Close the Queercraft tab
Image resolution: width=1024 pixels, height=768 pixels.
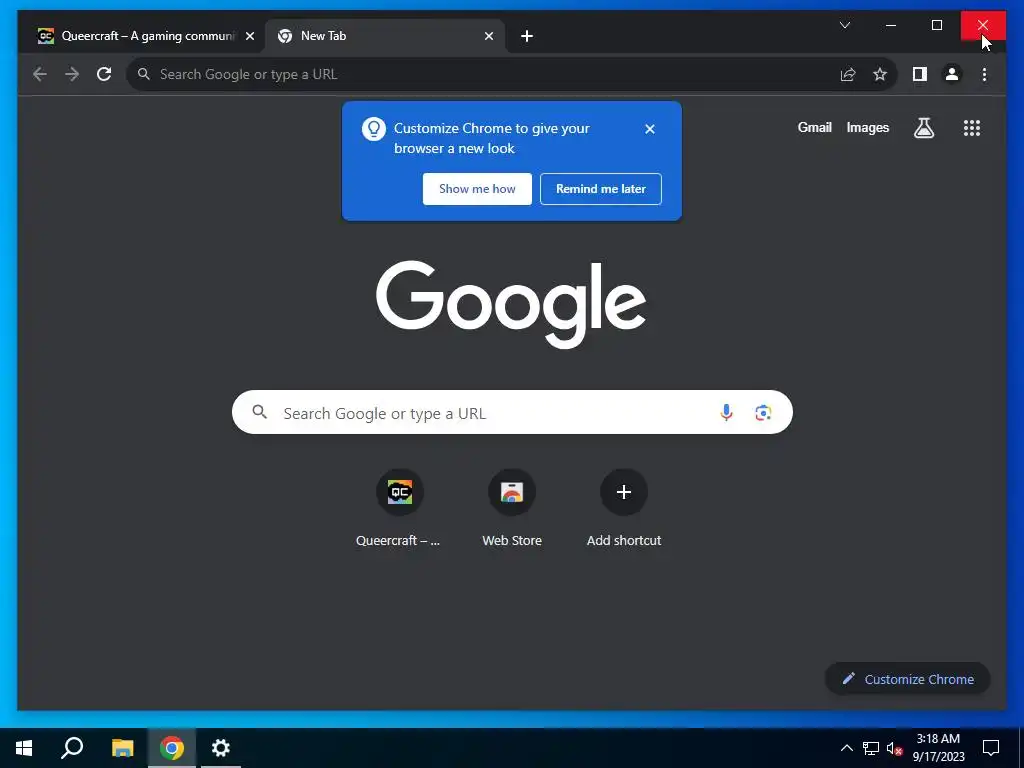point(249,37)
